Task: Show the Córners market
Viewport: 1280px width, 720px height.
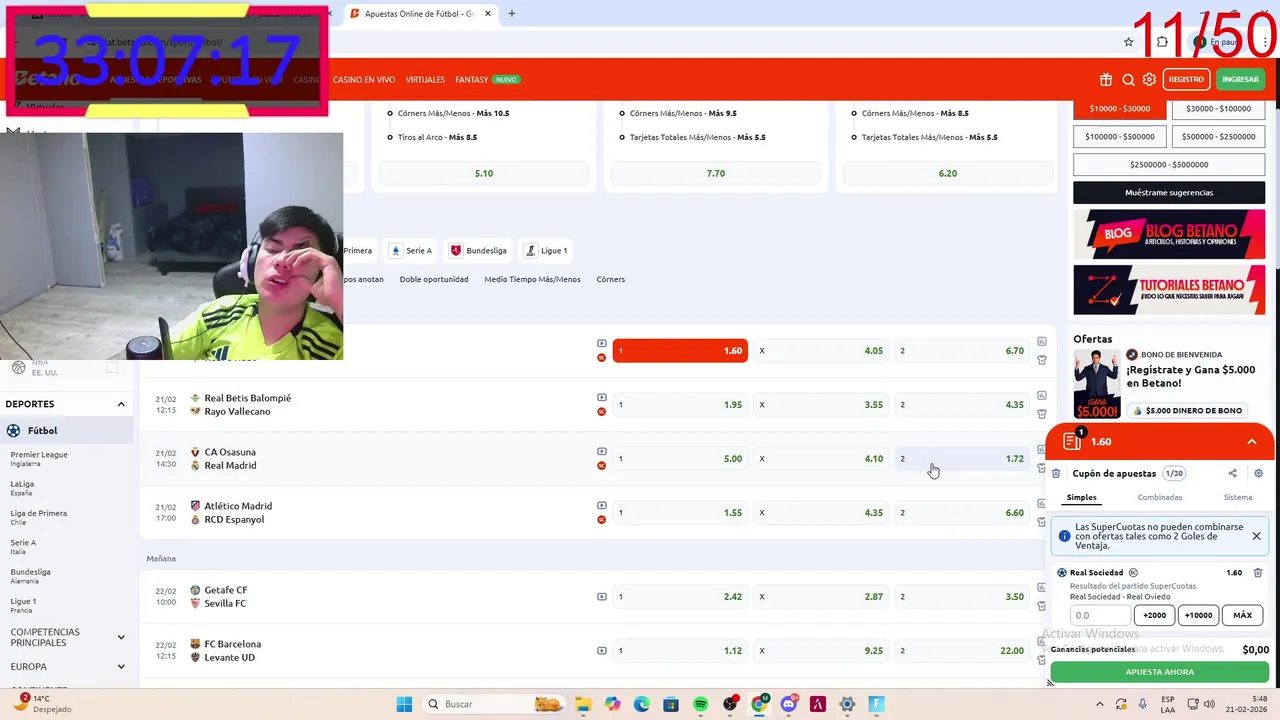Action: (x=610, y=279)
